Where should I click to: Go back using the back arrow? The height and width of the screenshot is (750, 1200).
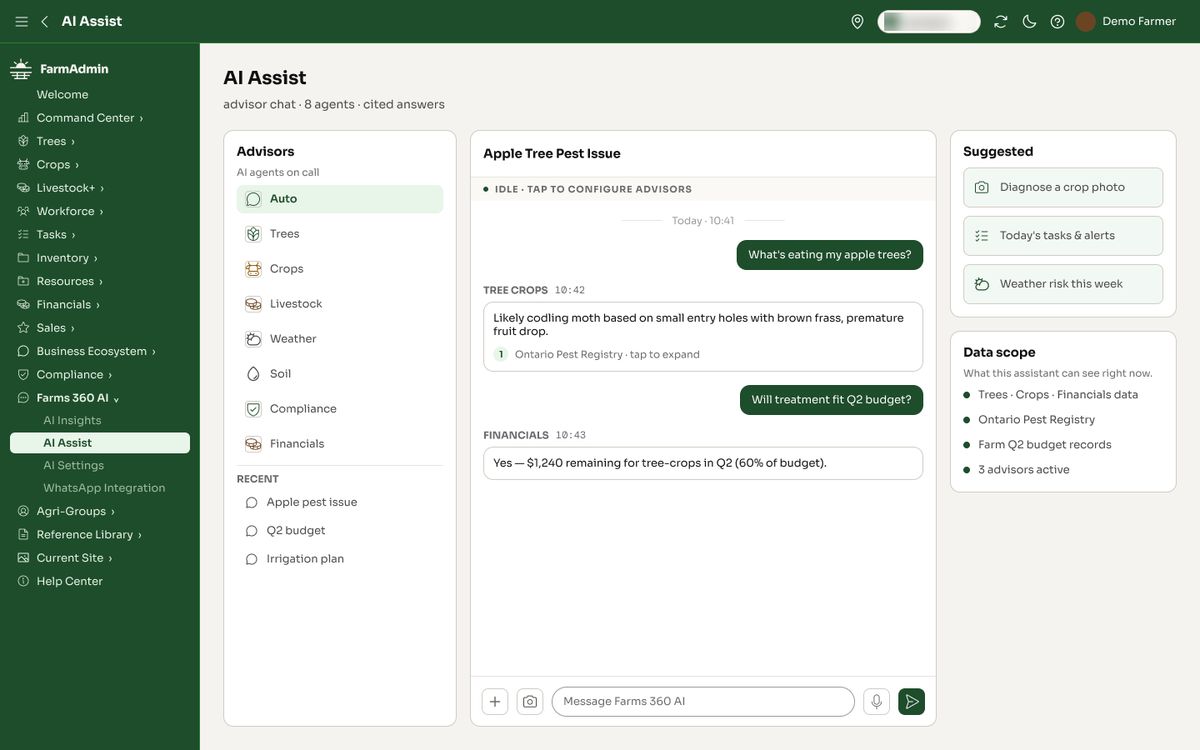click(44, 21)
